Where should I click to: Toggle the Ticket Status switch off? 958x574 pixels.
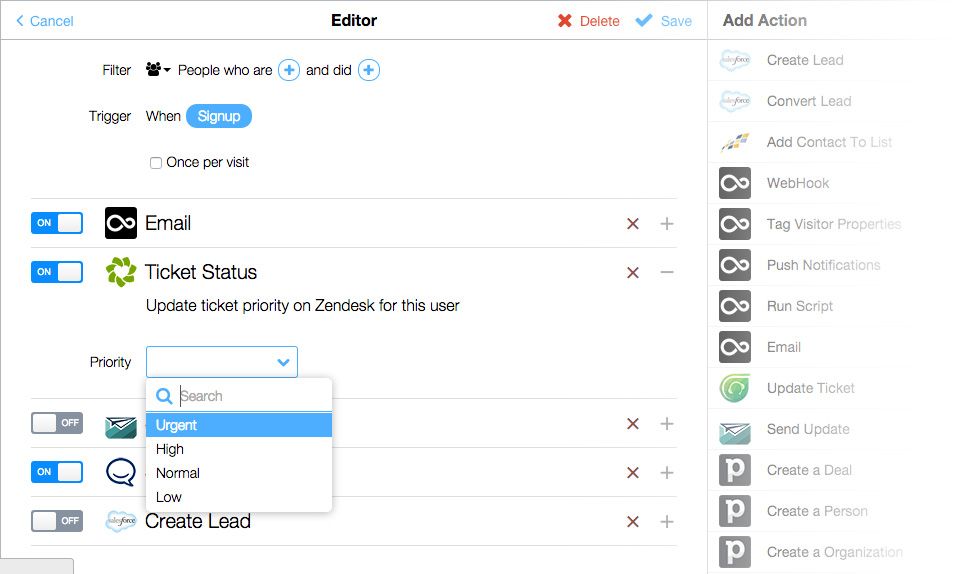(x=57, y=272)
